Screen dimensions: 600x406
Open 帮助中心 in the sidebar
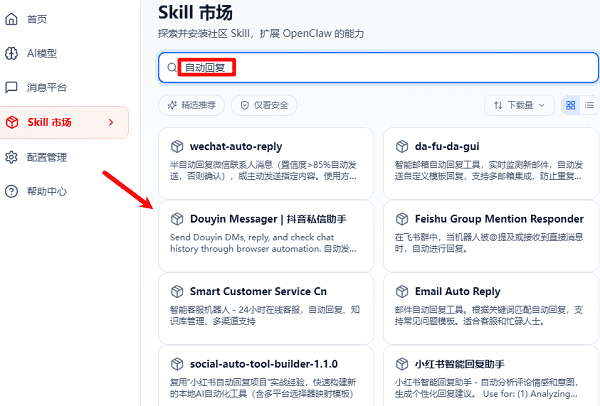click(48, 191)
